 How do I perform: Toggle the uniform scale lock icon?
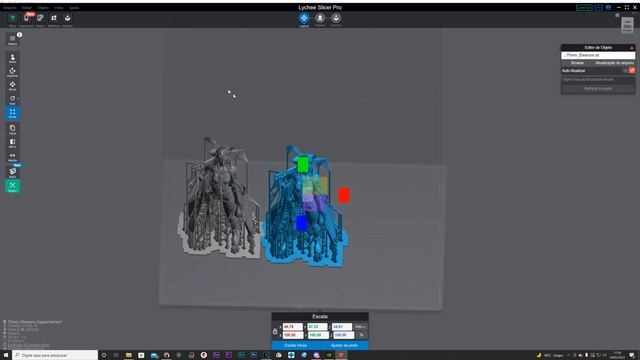pos(275,331)
